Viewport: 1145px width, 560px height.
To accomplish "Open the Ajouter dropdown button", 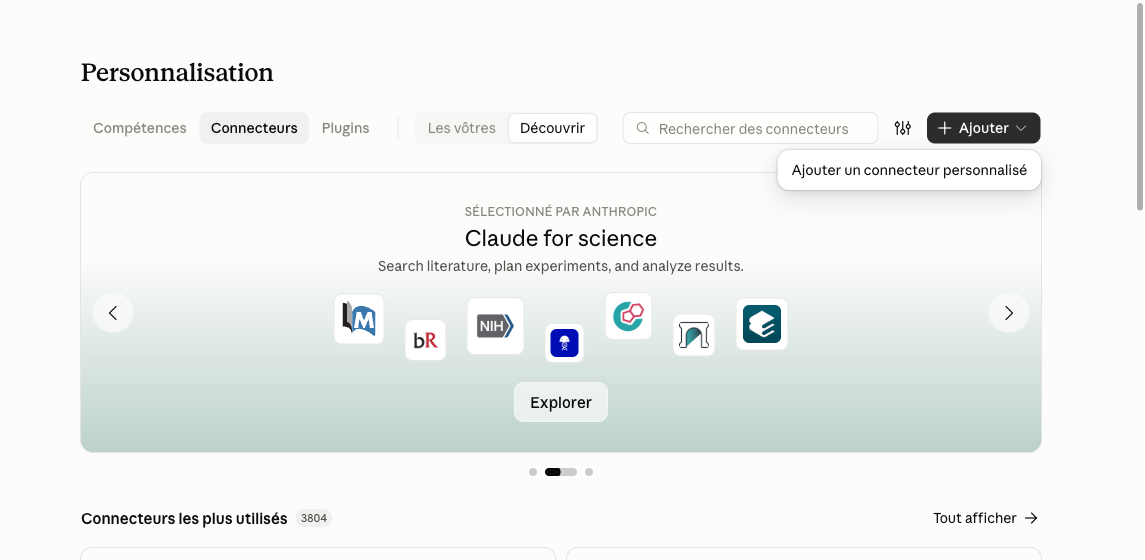I will (983, 128).
